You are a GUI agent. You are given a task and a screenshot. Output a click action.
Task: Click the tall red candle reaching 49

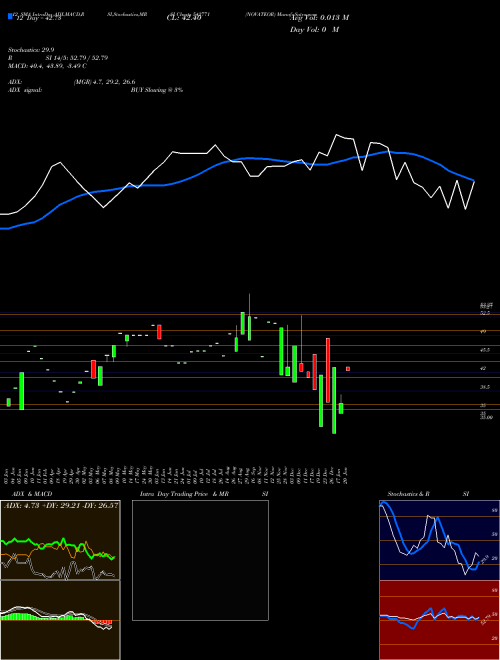point(327,370)
